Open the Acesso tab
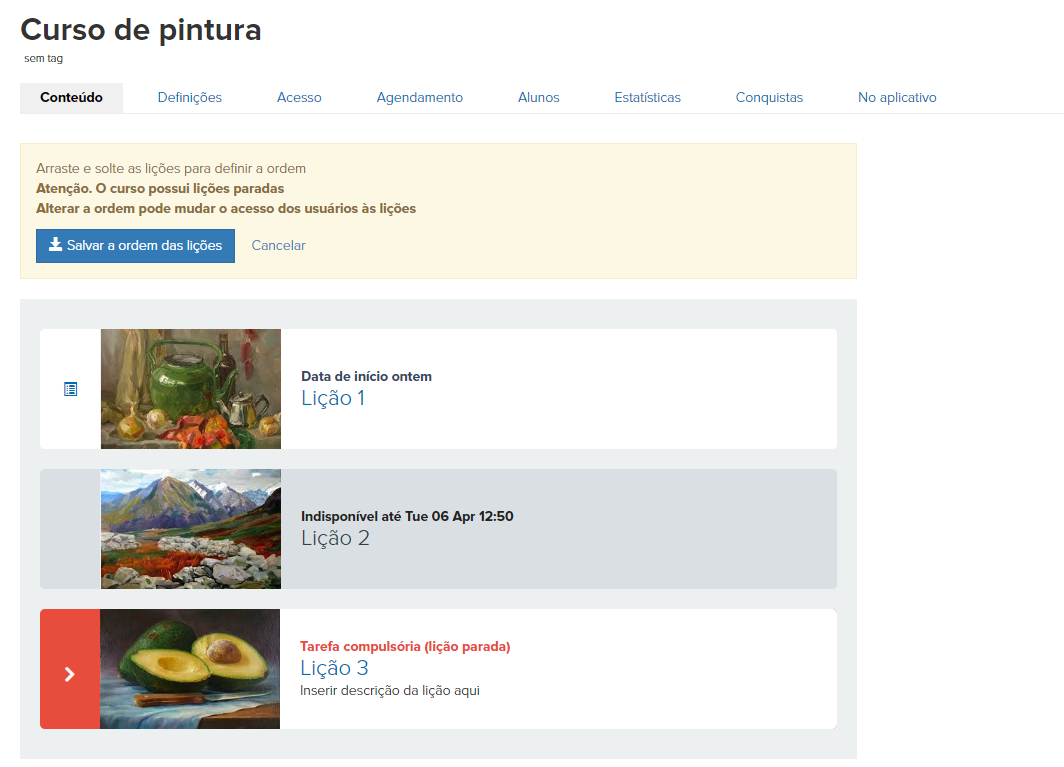The height and width of the screenshot is (767, 1064). 299,98
